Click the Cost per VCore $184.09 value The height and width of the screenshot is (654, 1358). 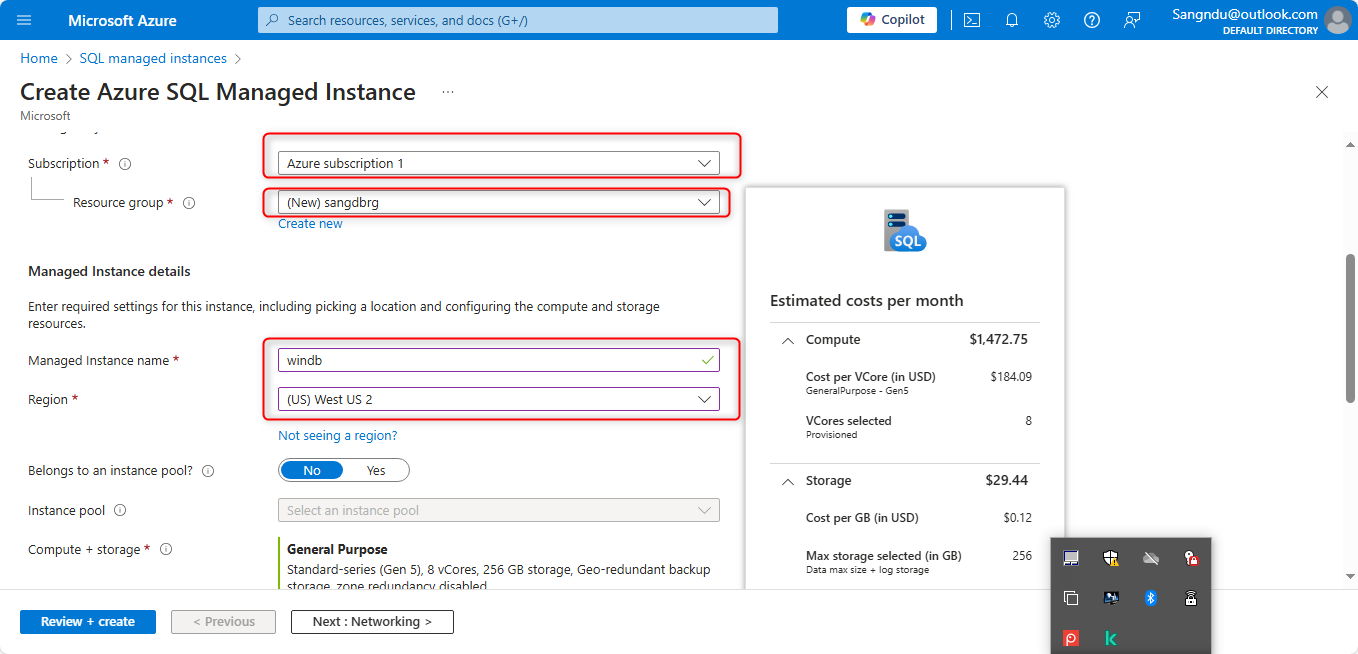pos(1010,377)
